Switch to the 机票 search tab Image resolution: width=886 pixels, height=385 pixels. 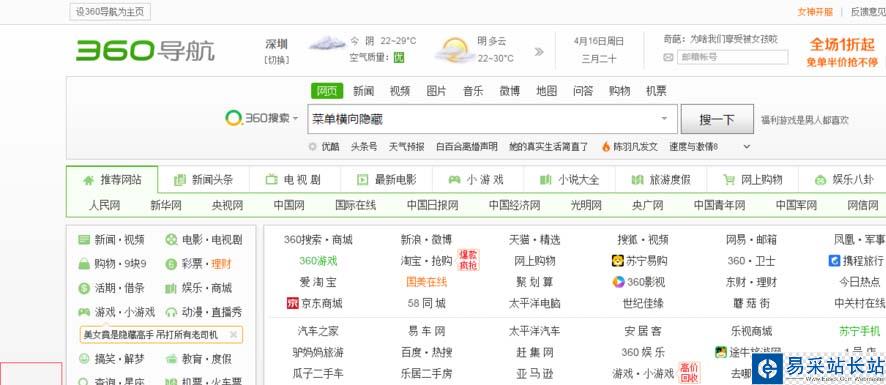pyautogui.click(x=656, y=90)
